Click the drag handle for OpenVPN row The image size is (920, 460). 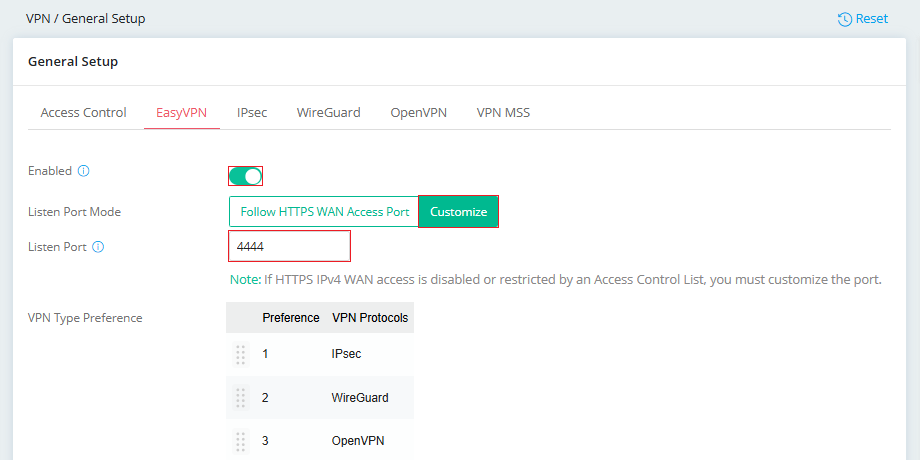point(240,441)
